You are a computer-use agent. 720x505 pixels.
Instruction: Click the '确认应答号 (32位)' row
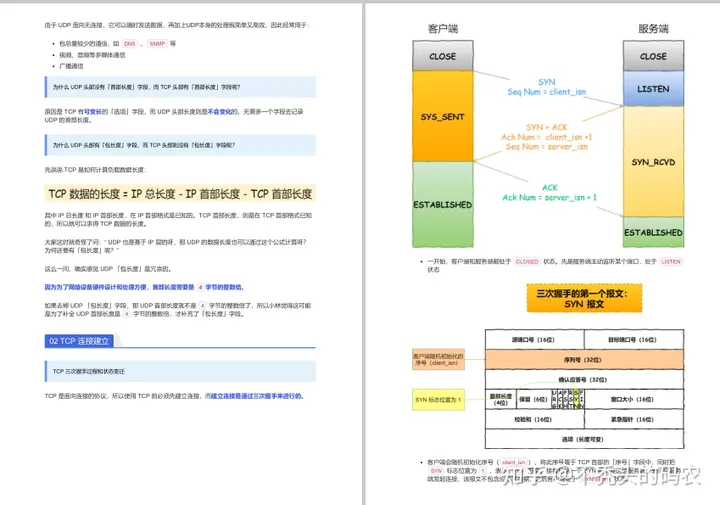[584, 380]
